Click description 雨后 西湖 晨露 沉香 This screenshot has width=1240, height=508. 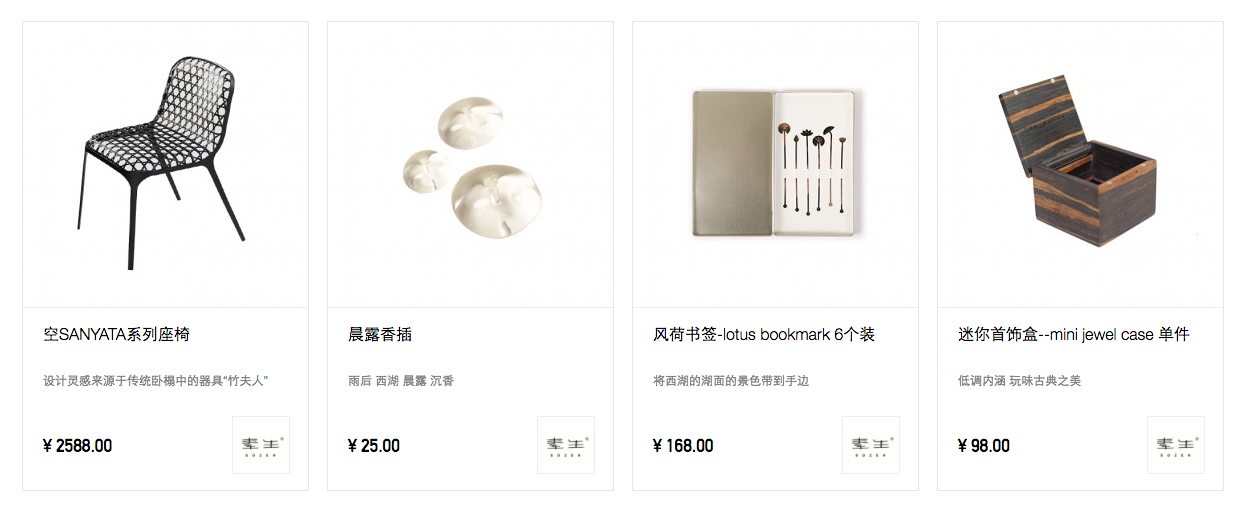point(401,381)
